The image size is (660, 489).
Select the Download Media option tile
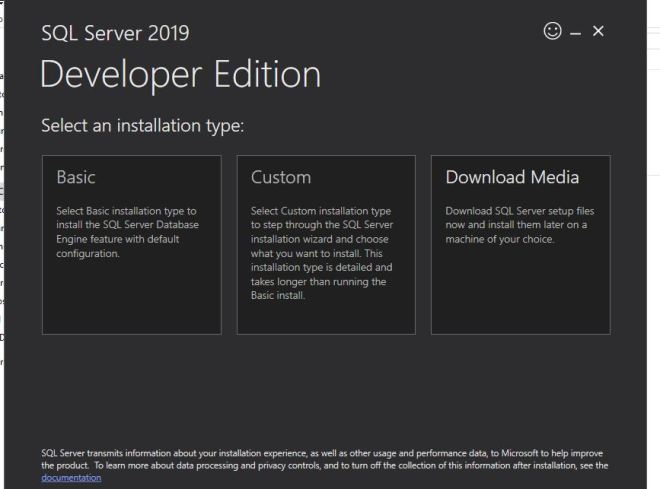point(520,244)
